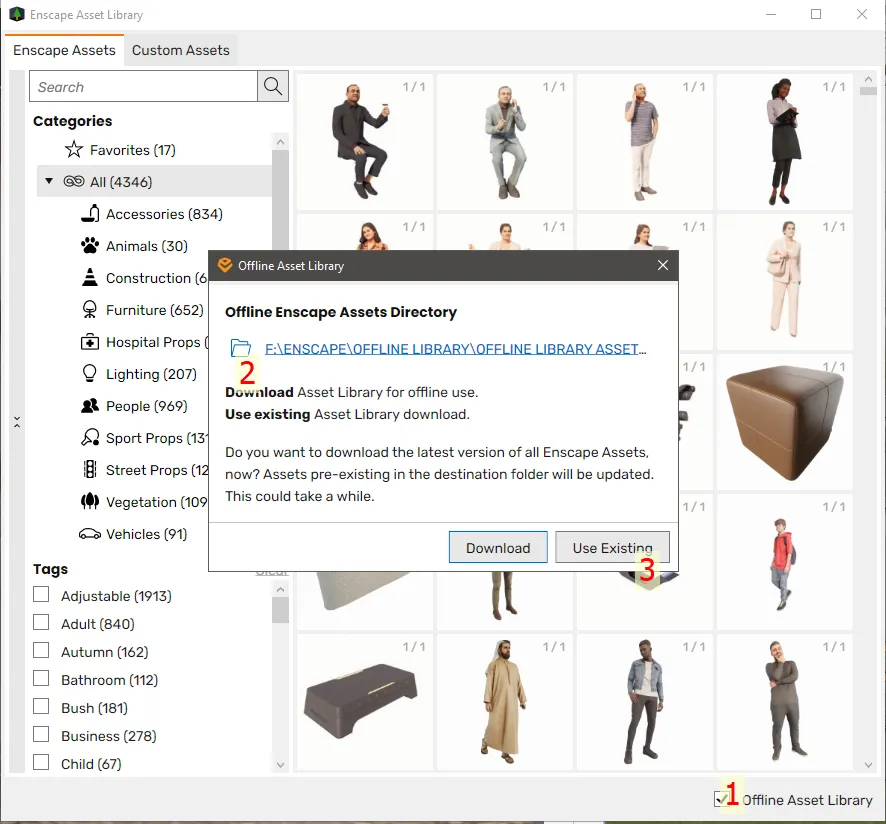This screenshot has width=886, height=824.
Task: Collapse the All (4346) category tree
Action: coord(49,181)
